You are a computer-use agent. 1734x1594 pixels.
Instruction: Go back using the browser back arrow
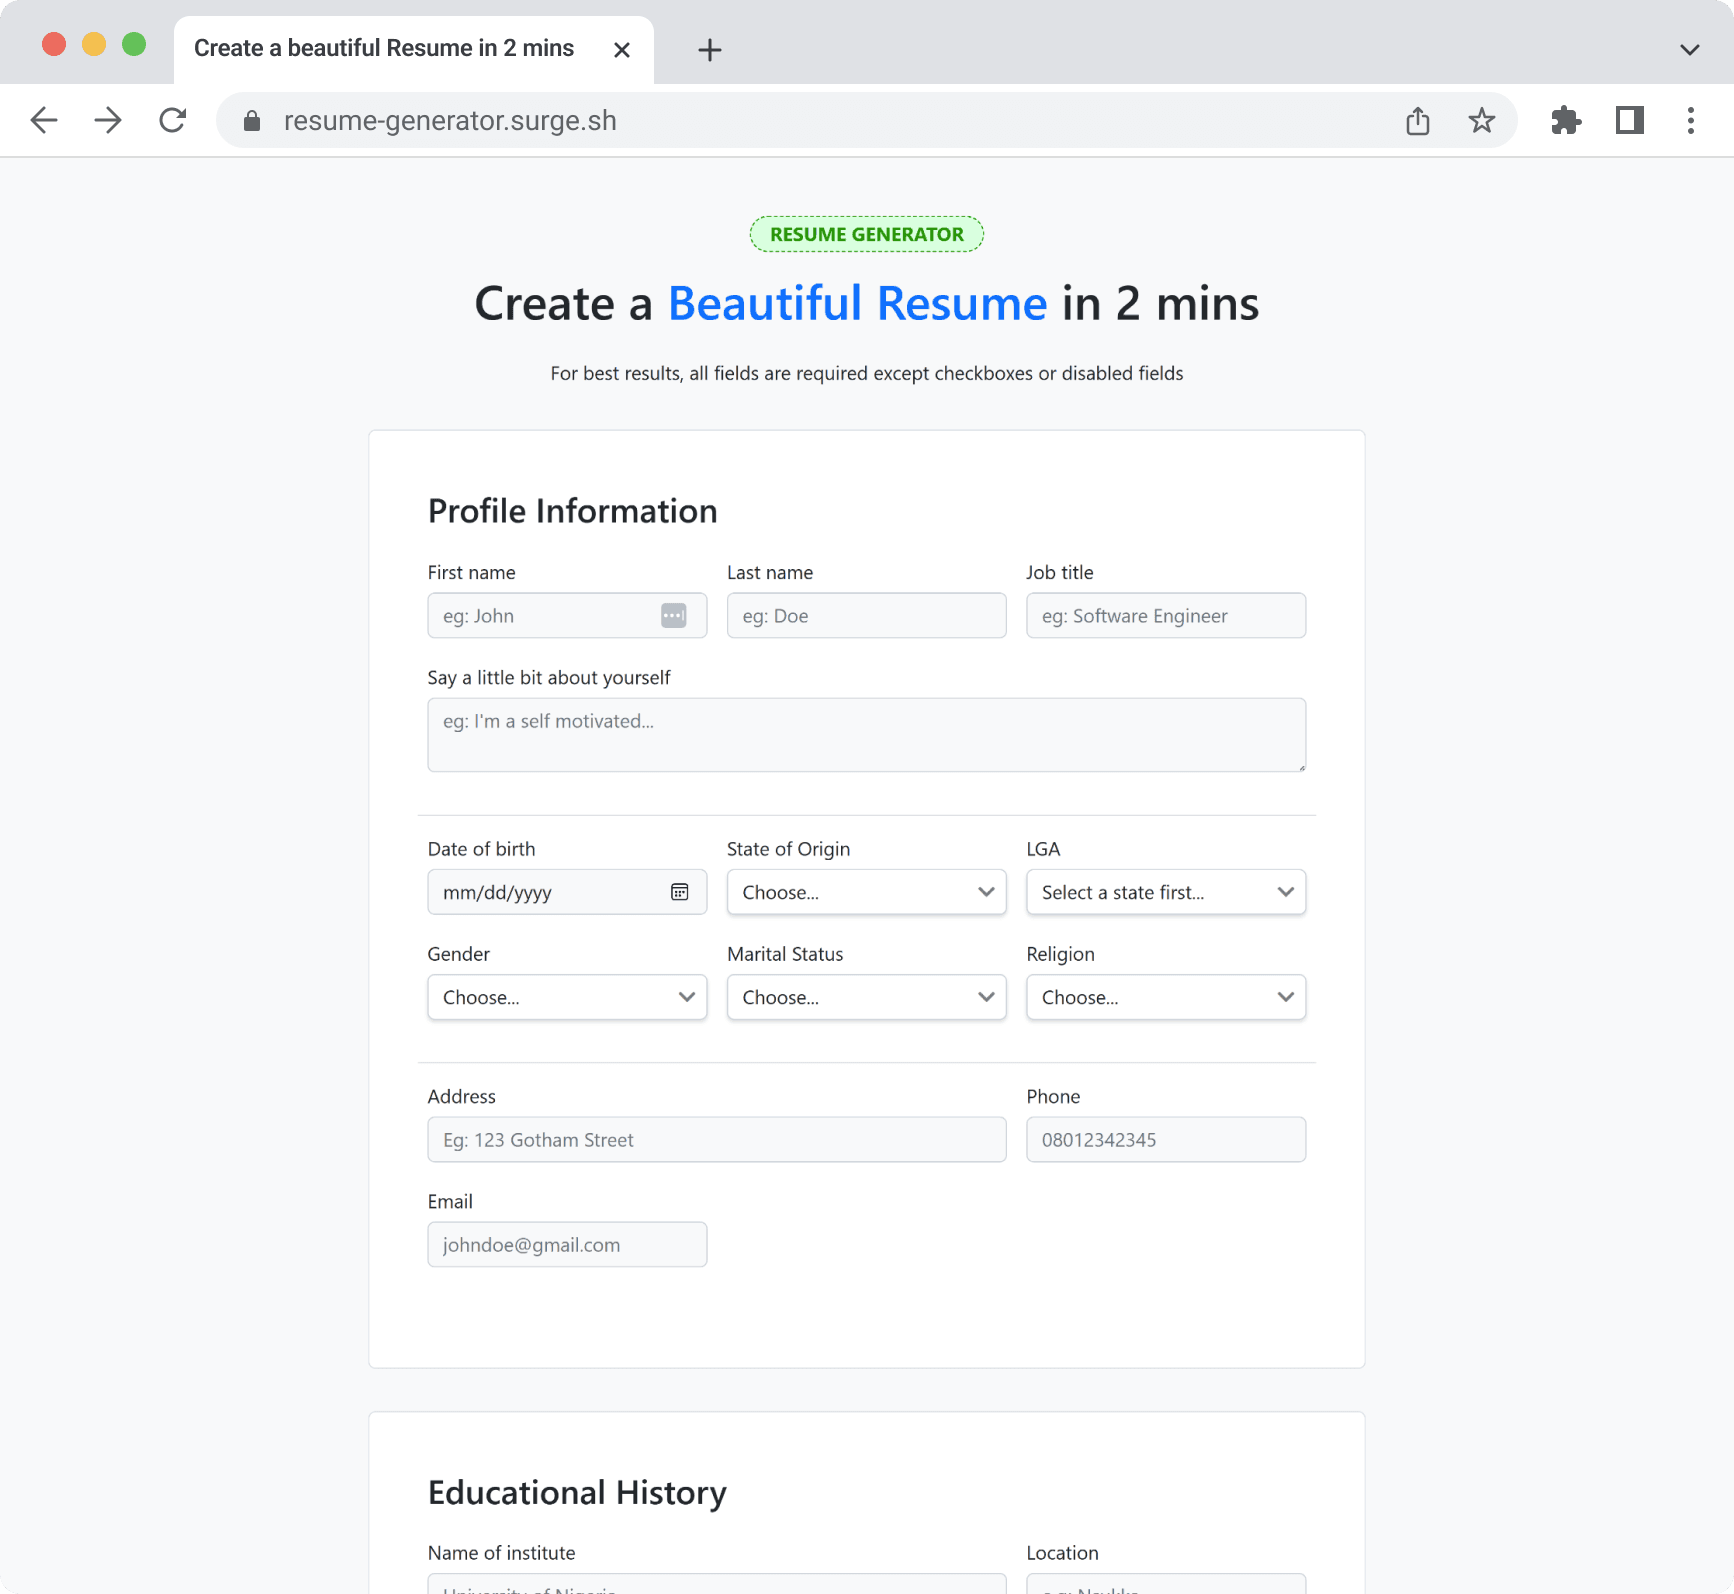(x=44, y=120)
